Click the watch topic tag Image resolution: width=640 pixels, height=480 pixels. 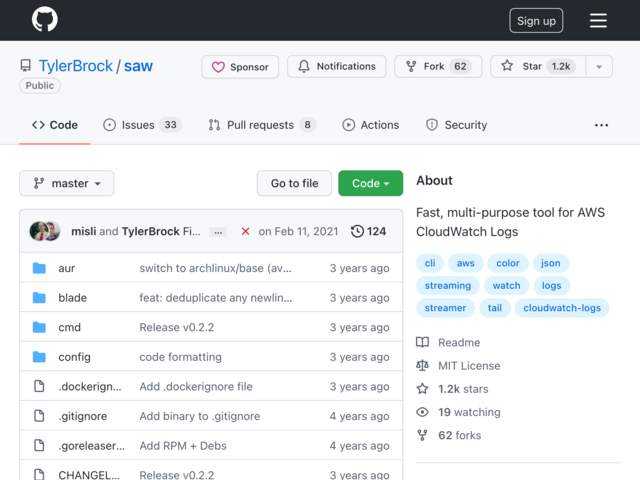[507, 286]
